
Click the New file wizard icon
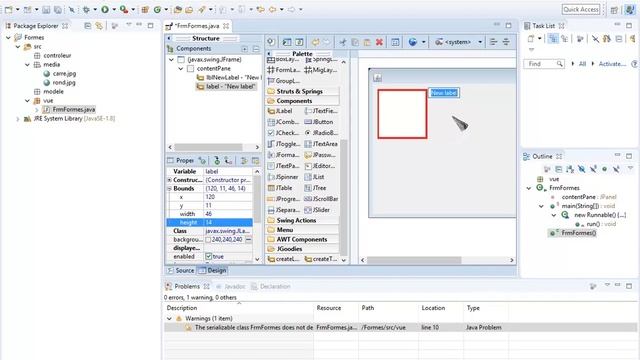click(8, 9)
